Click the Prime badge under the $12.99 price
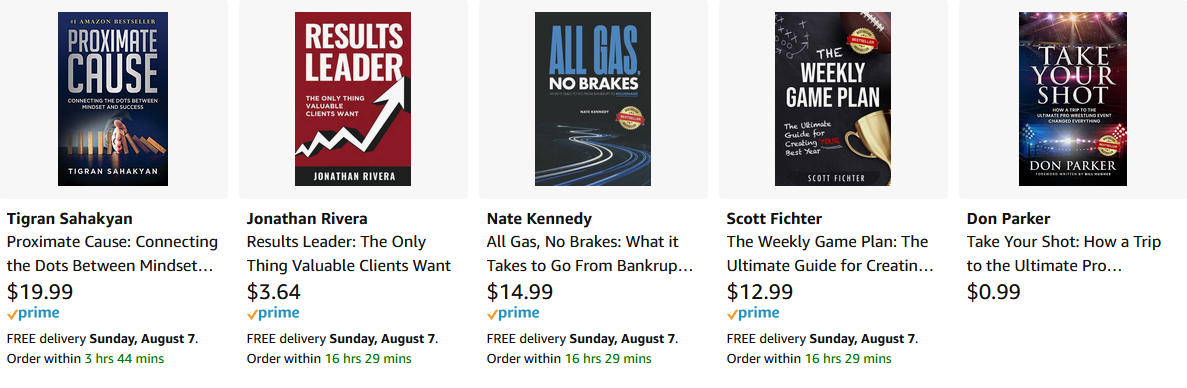Image resolution: width=1187 pixels, height=388 pixels. point(753,313)
